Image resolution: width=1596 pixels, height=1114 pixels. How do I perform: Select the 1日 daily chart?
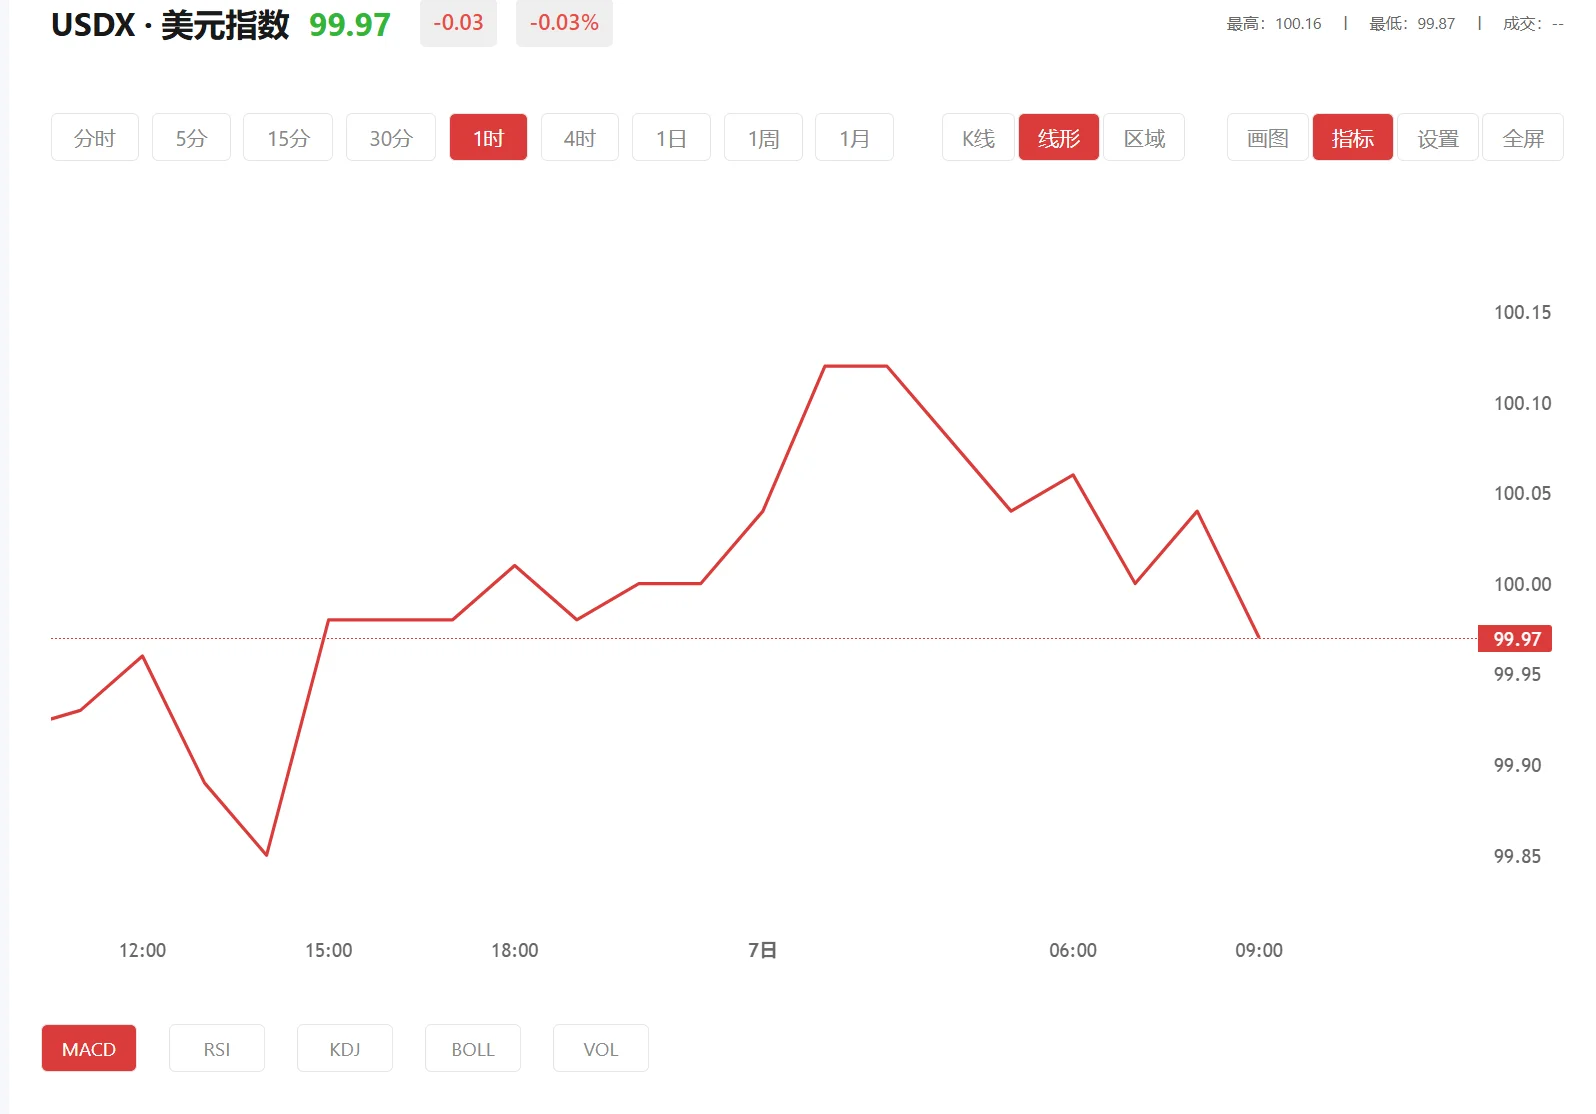pyautogui.click(x=671, y=138)
